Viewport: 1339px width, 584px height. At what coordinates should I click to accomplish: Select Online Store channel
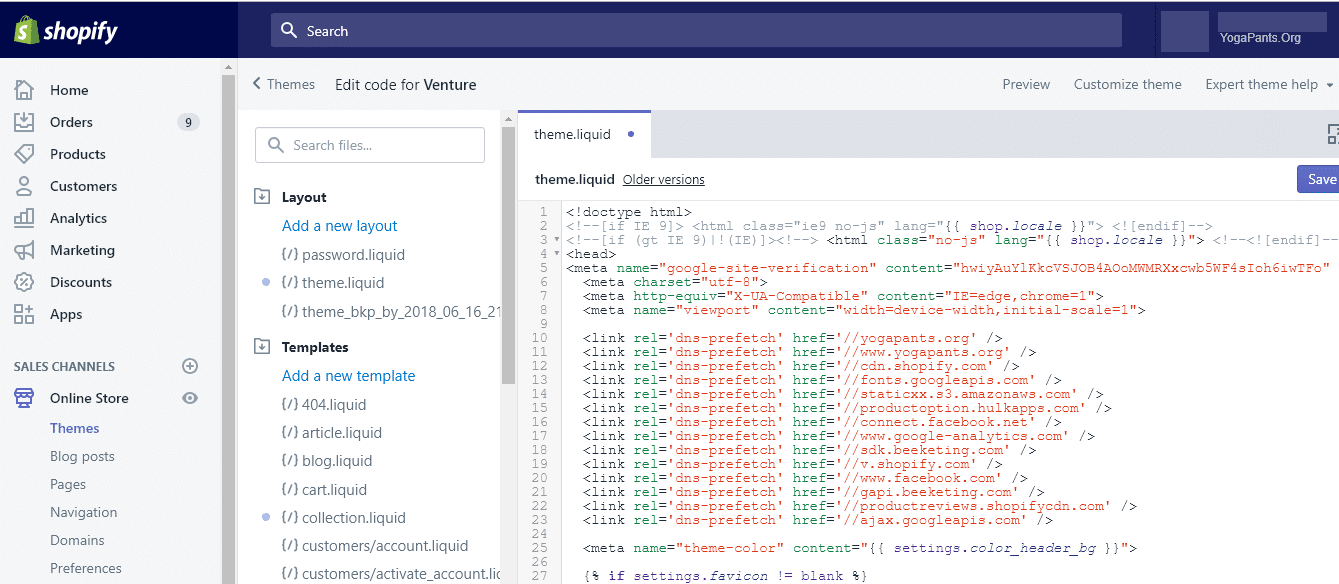click(x=89, y=398)
